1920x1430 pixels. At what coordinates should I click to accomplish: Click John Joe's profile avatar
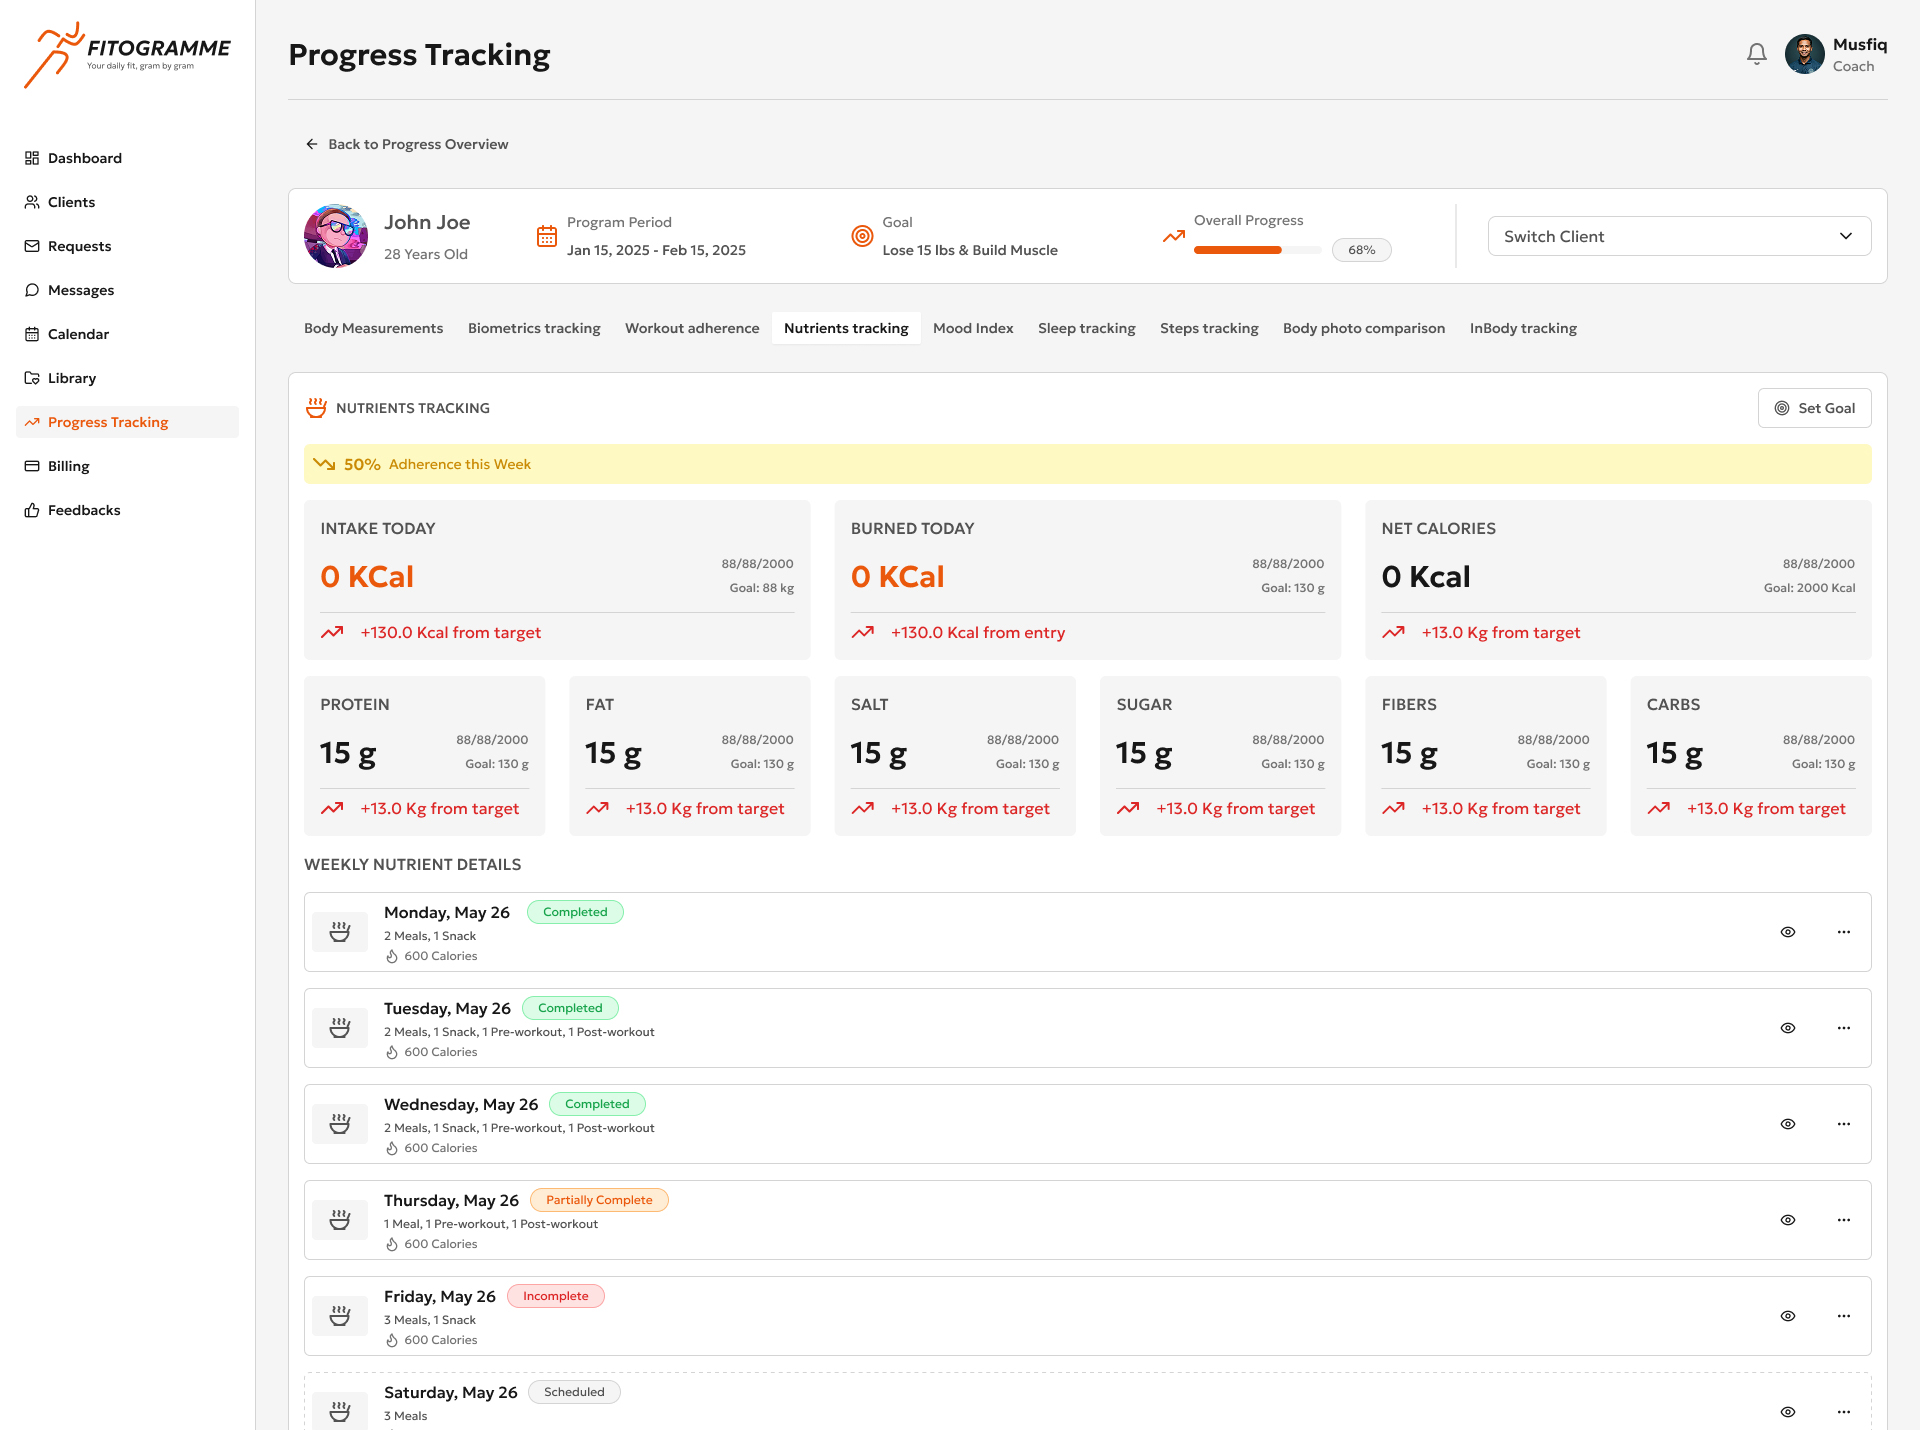point(336,236)
